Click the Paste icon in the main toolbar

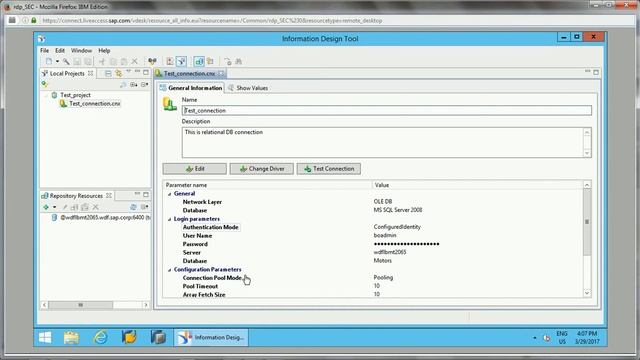(x=124, y=62)
